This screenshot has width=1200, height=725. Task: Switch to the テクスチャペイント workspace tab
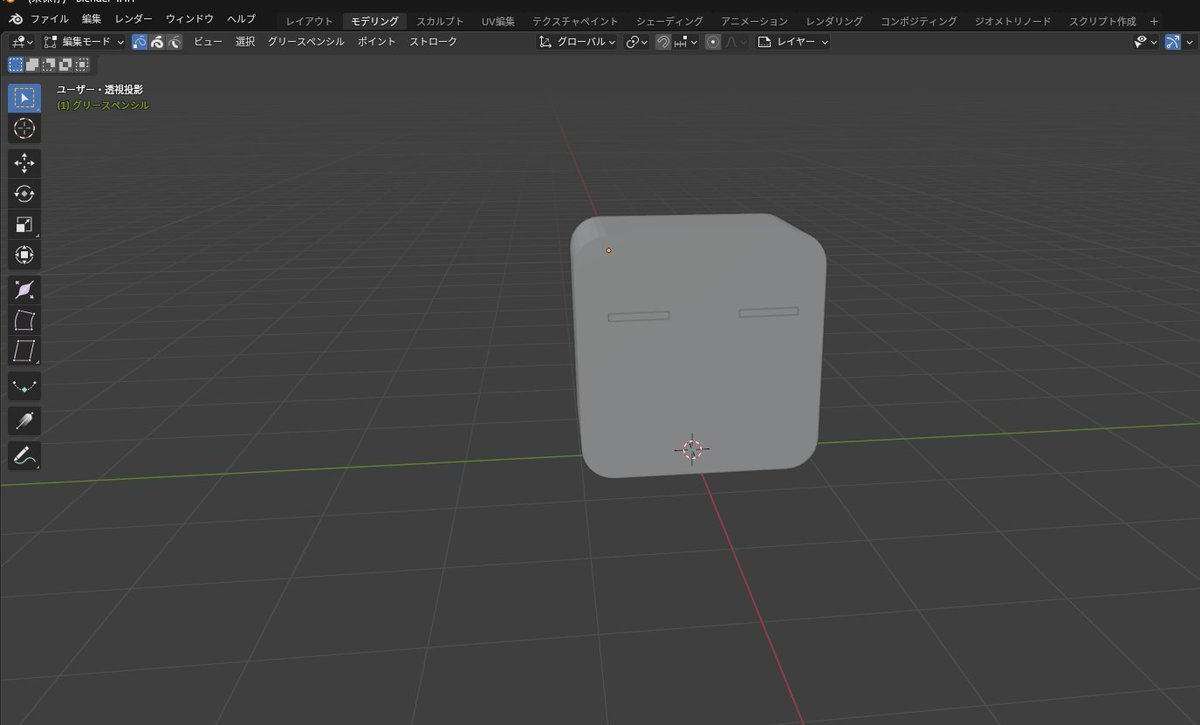tap(575, 21)
